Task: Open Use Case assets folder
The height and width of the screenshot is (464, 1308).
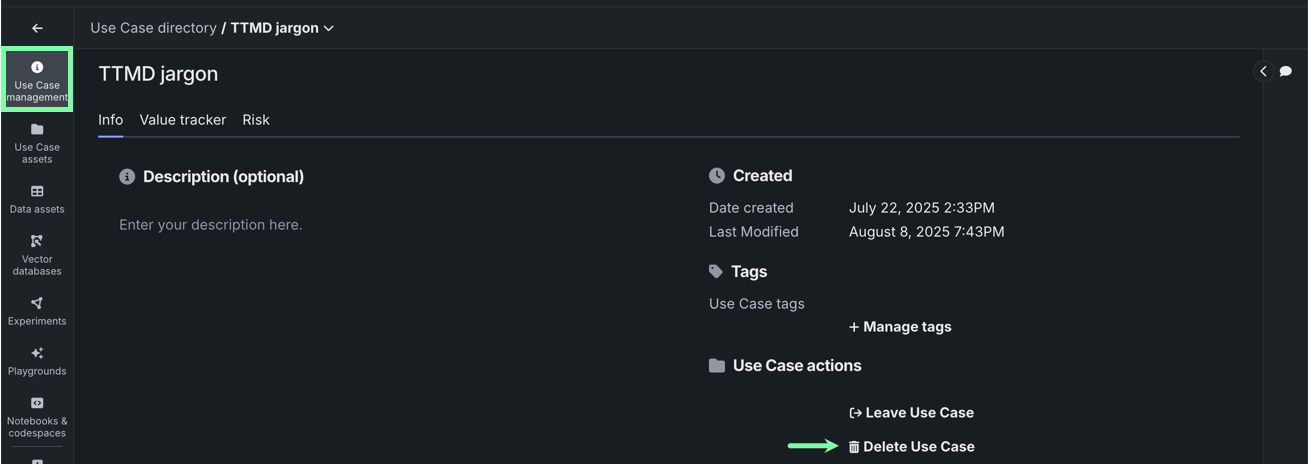Action: [37, 142]
